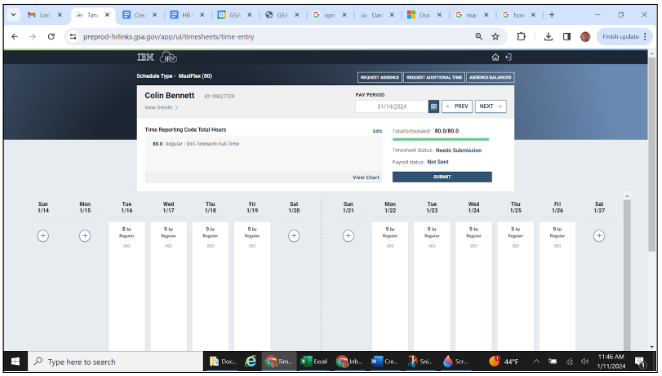Expand View Details under Colin Bennett
The height and width of the screenshot is (376, 662).
point(161,108)
